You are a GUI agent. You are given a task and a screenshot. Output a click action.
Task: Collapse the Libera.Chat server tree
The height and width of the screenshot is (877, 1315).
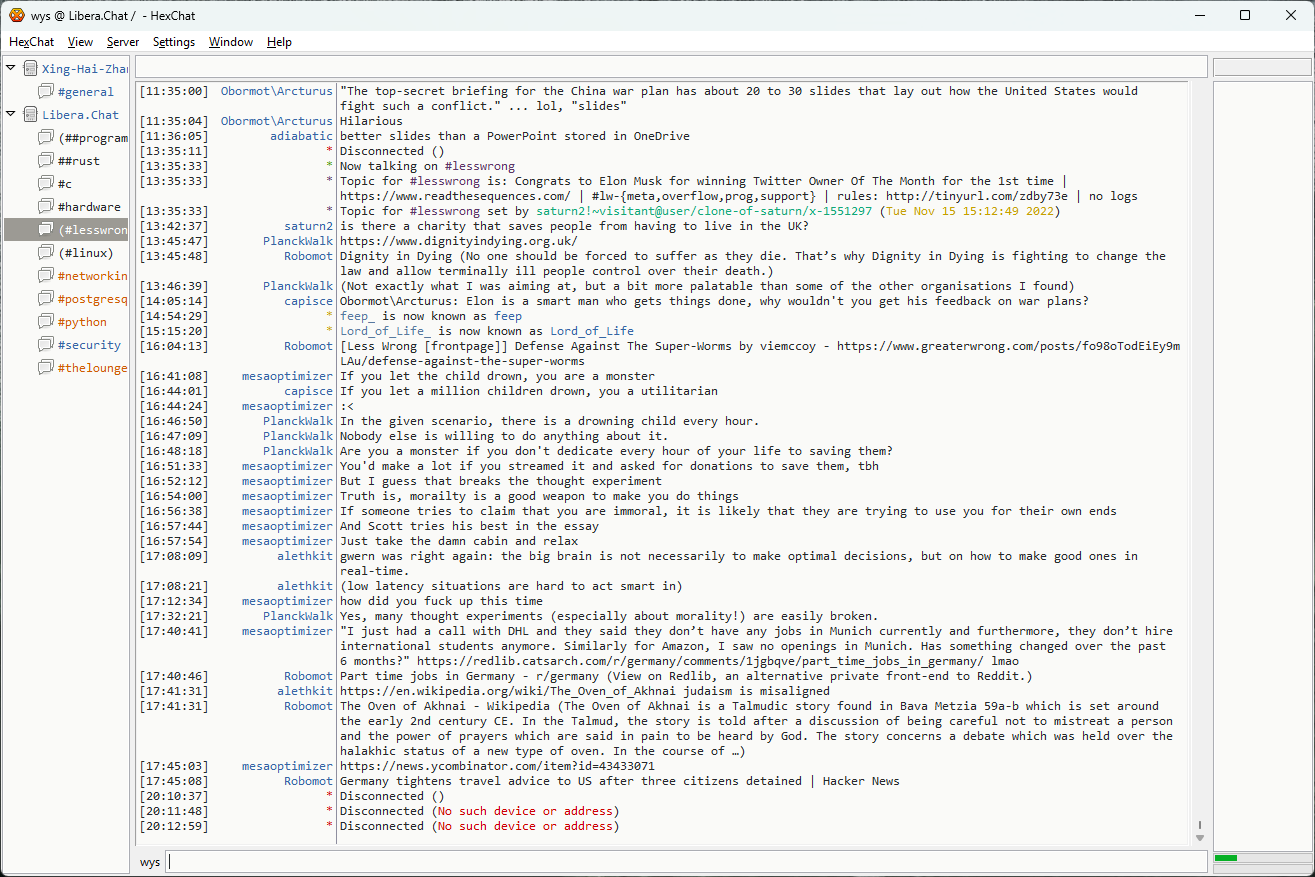[x=11, y=115]
